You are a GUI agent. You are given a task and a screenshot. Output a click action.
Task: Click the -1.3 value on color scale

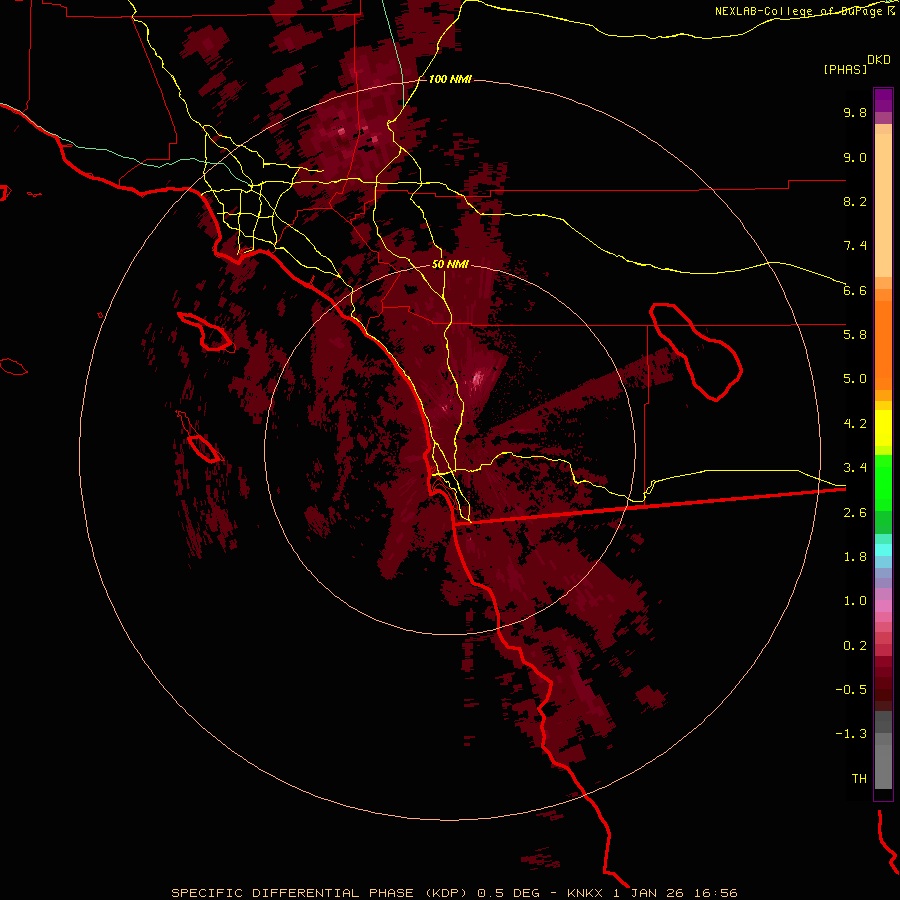coord(851,734)
